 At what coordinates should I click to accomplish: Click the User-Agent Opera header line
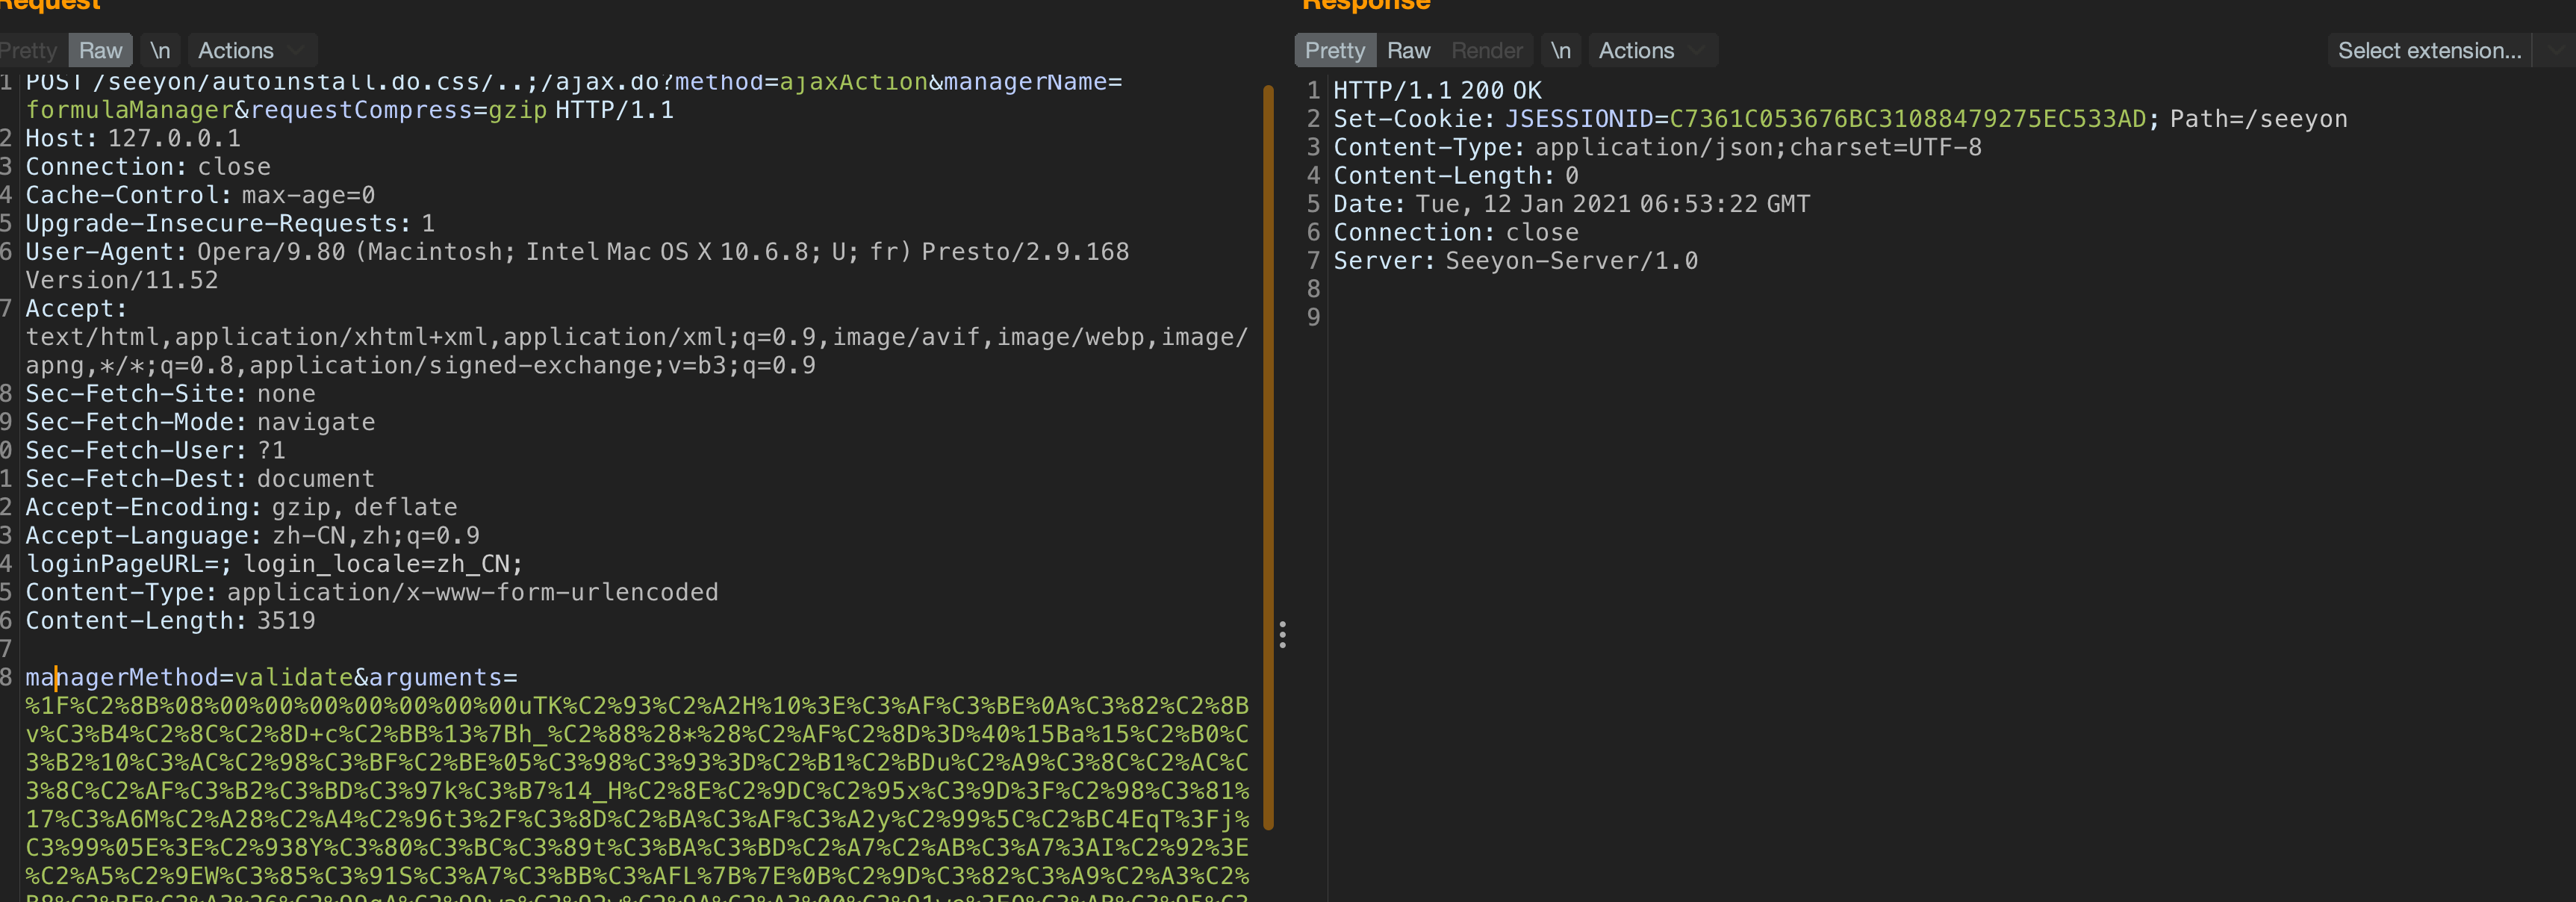click(576, 252)
